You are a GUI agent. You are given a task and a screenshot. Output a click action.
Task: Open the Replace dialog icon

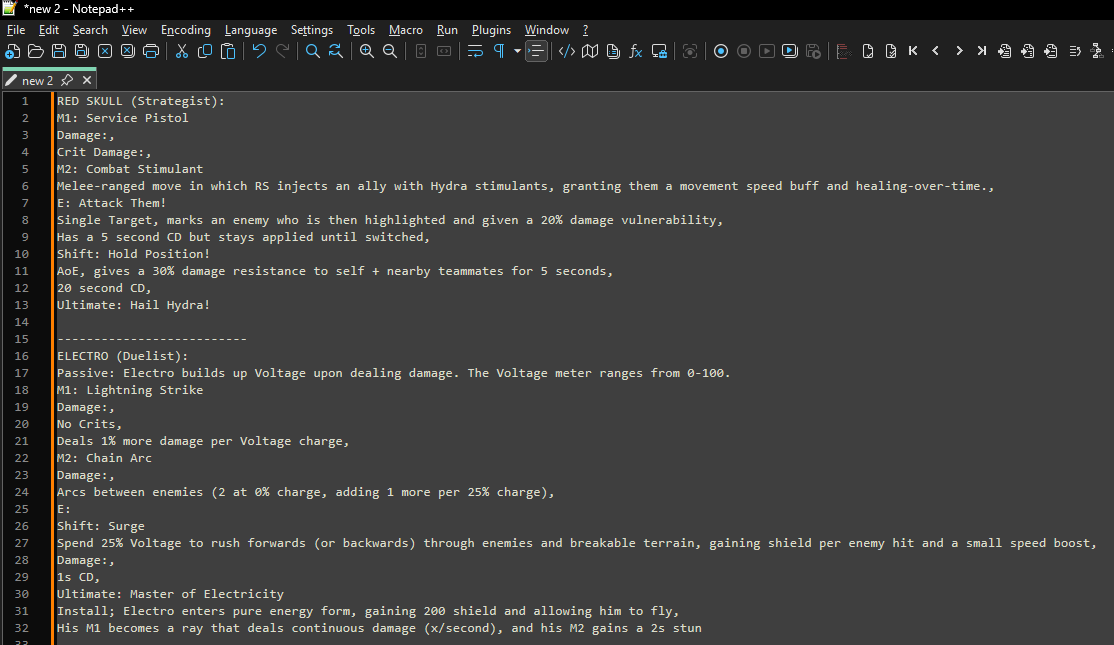tap(335, 51)
